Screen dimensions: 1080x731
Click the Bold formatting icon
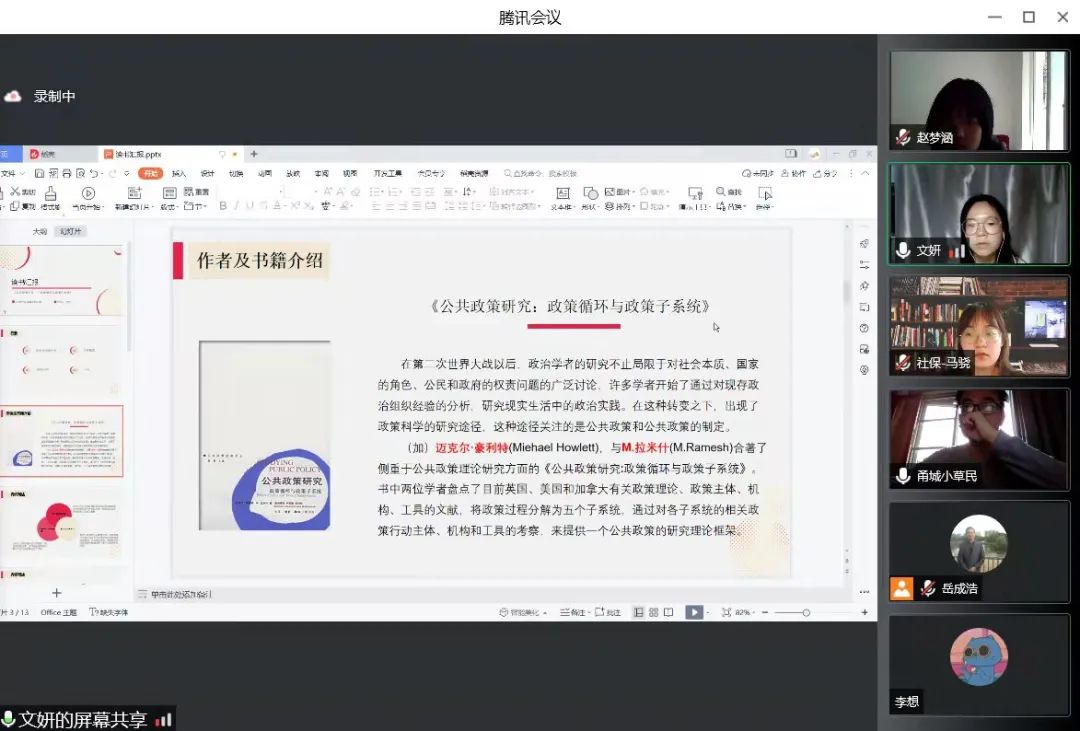point(223,206)
